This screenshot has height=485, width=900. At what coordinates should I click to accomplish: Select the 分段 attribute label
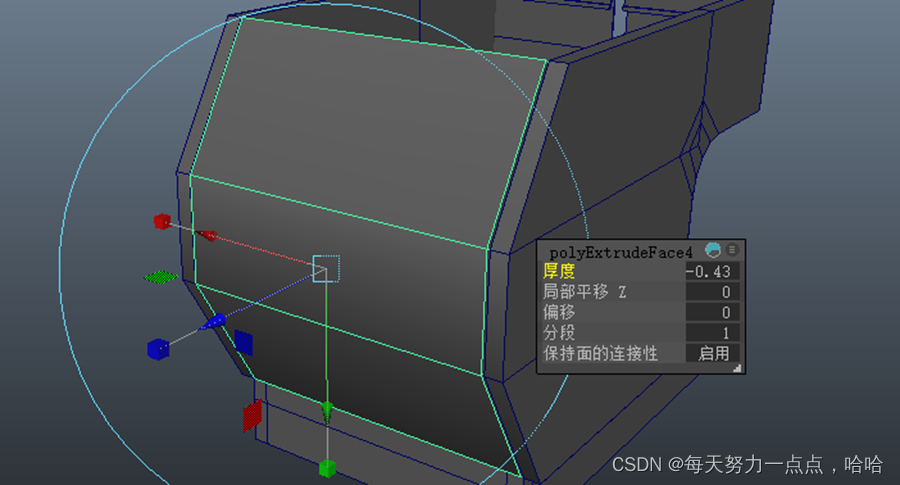tap(559, 333)
